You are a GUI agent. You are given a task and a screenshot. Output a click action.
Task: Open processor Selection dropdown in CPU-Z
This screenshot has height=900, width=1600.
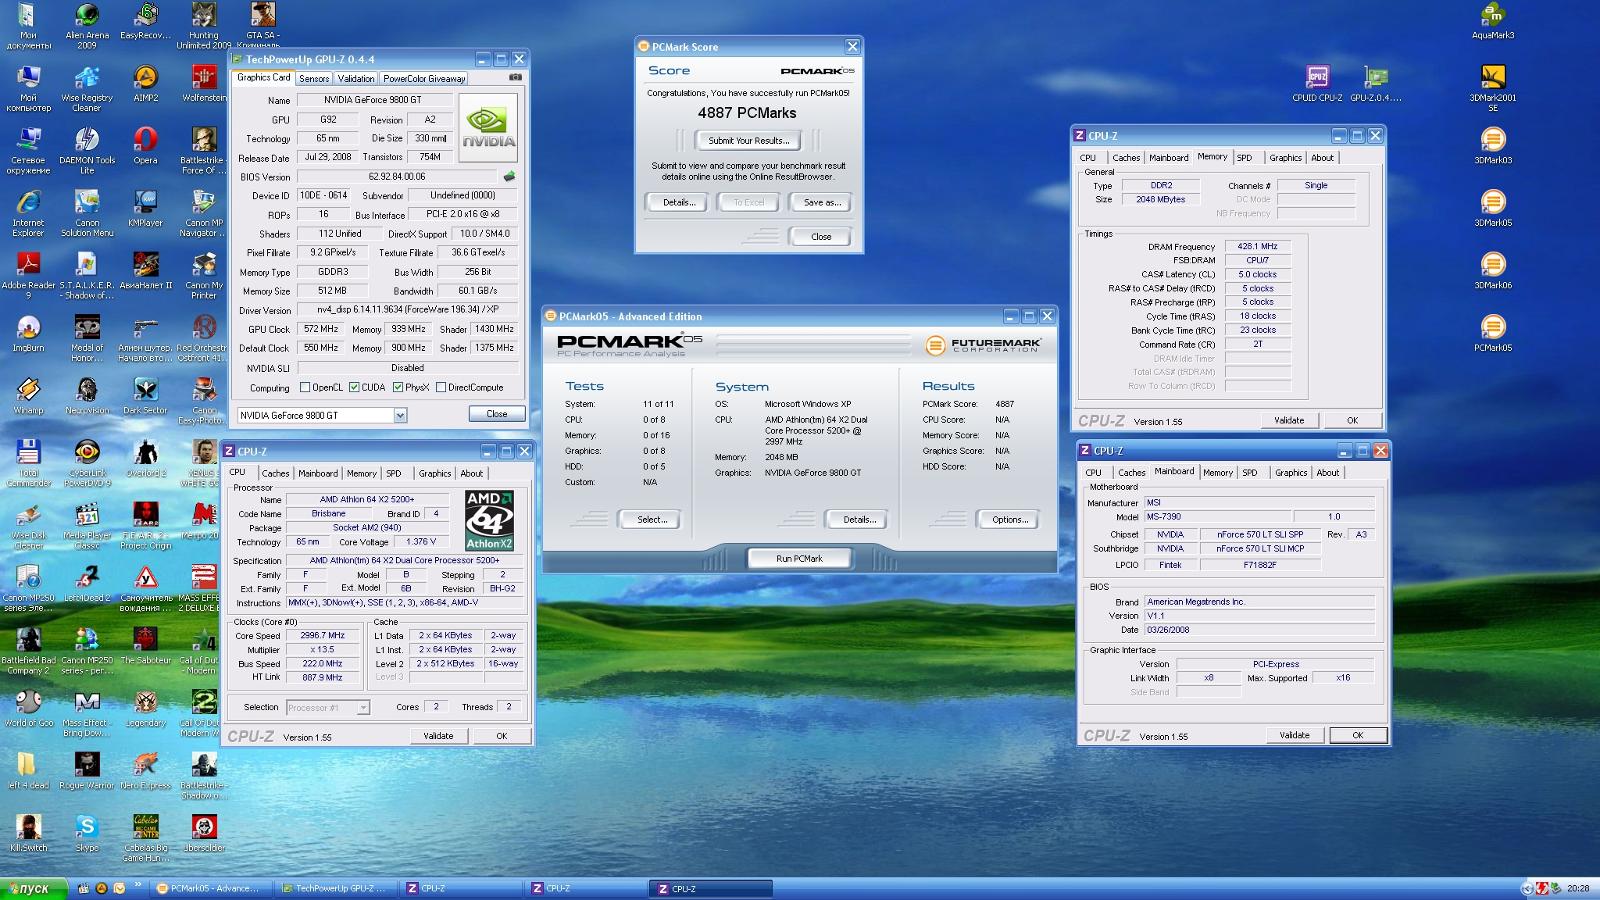click(x=363, y=707)
